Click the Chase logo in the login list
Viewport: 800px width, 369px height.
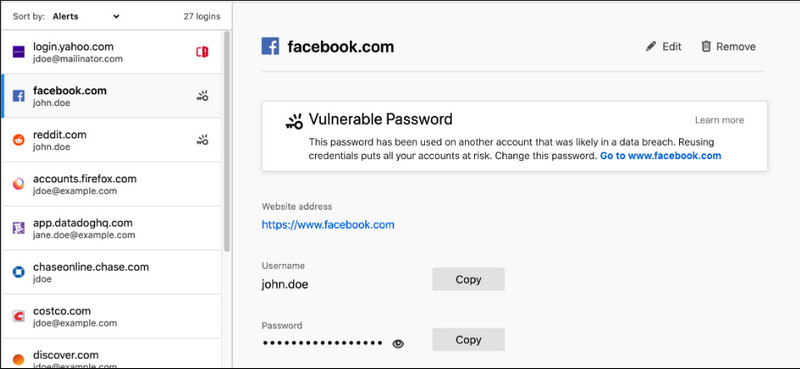coord(18,272)
